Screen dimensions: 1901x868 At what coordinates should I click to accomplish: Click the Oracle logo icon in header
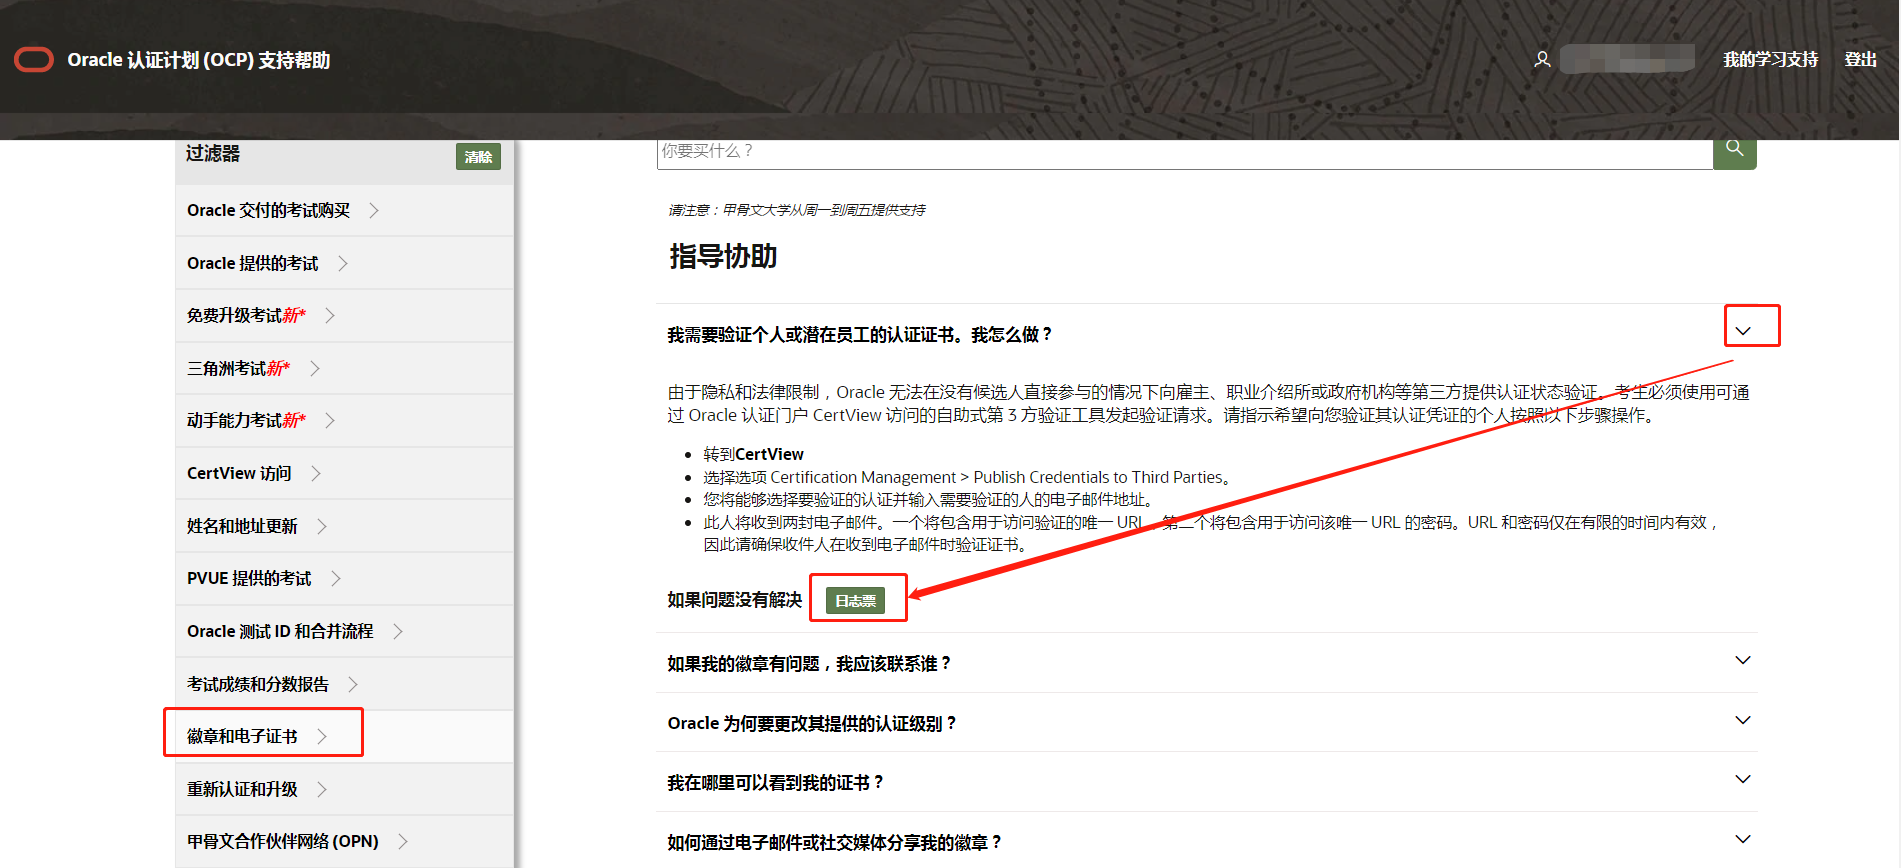point(34,60)
